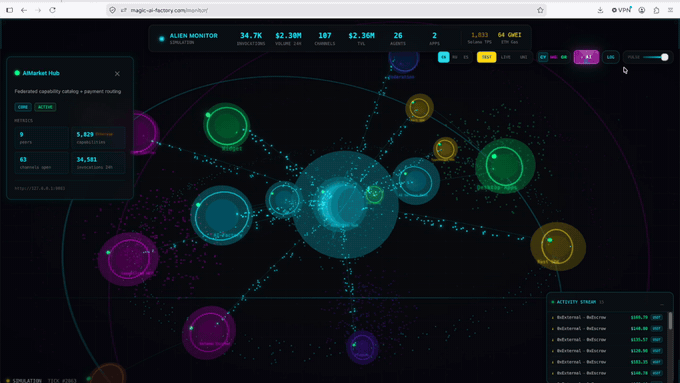Open the browser application menu icon
The height and width of the screenshot is (383, 680).
coord(670,10)
